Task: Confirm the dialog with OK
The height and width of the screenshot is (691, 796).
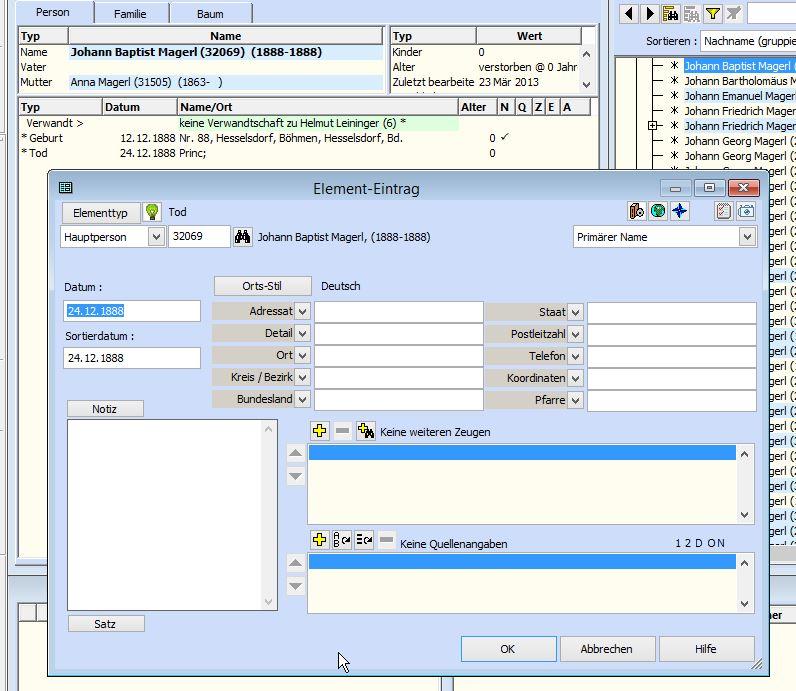Action: (x=508, y=649)
